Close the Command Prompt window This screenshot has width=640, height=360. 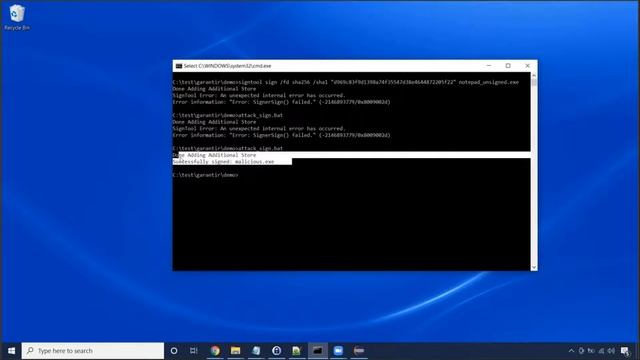point(527,66)
